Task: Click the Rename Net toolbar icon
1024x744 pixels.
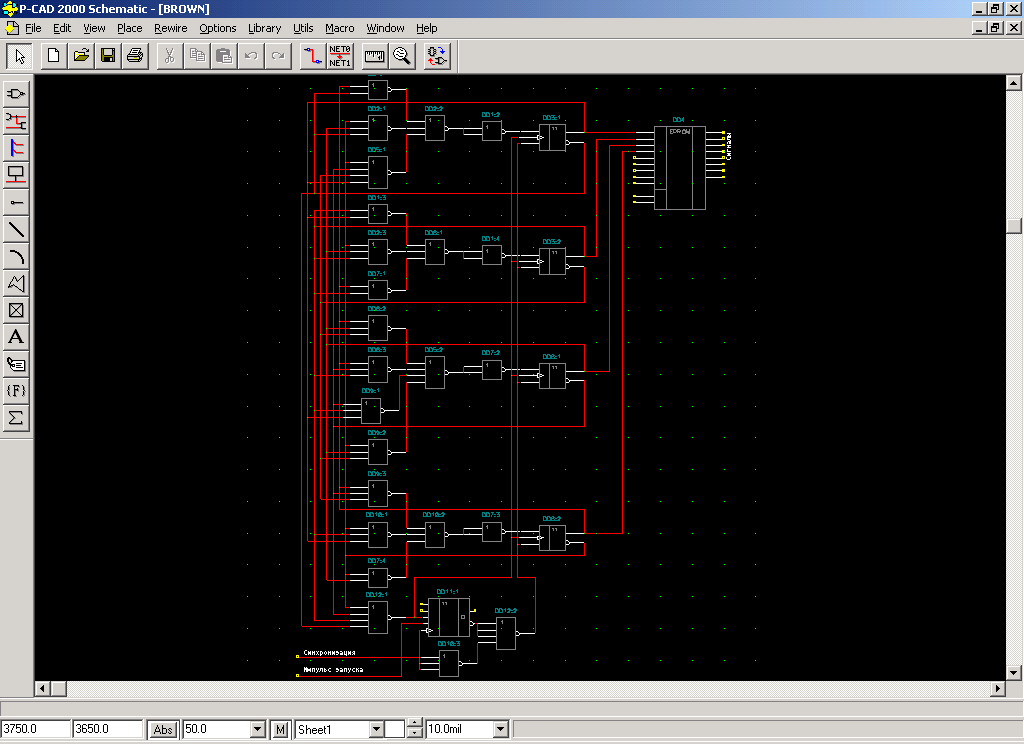Action: (x=340, y=56)
